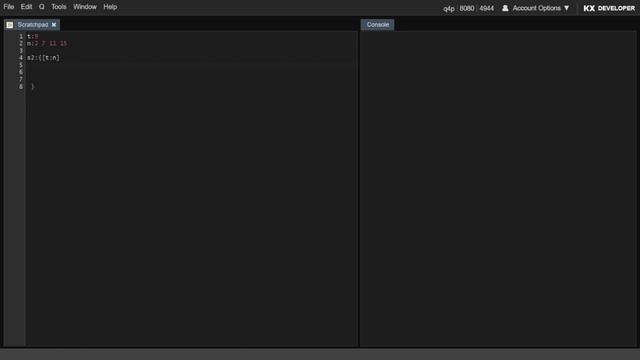Screen dimensions: 640x360
Task: Click the closing brace on line 8
Action: (33, 87)
